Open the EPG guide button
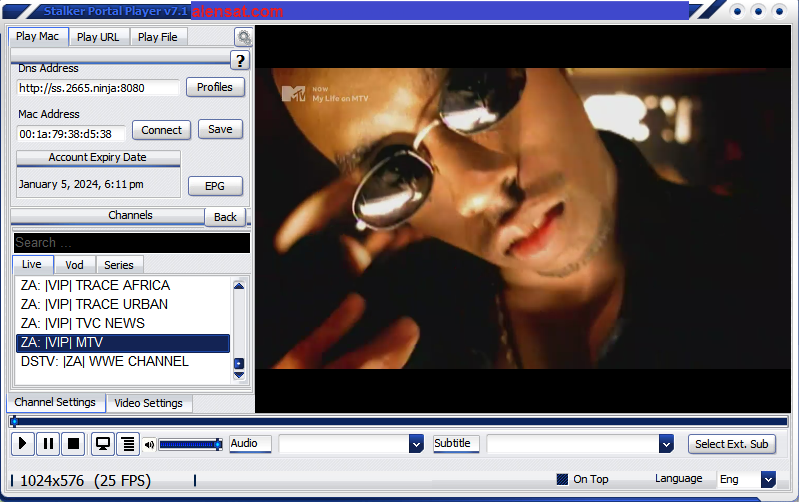Image resolution: width=799 pixels, height=502 pixels. coord(215,186)
